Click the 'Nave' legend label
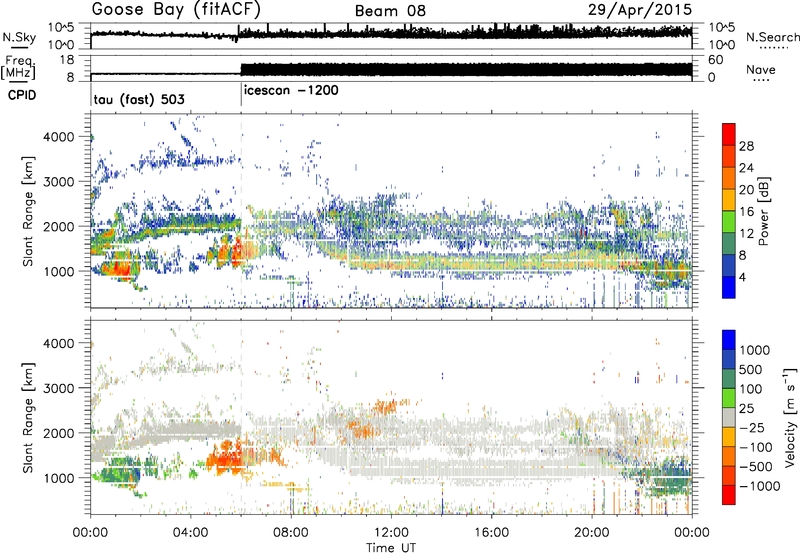The width and height of the screenshot is (800, 554). 761,69
